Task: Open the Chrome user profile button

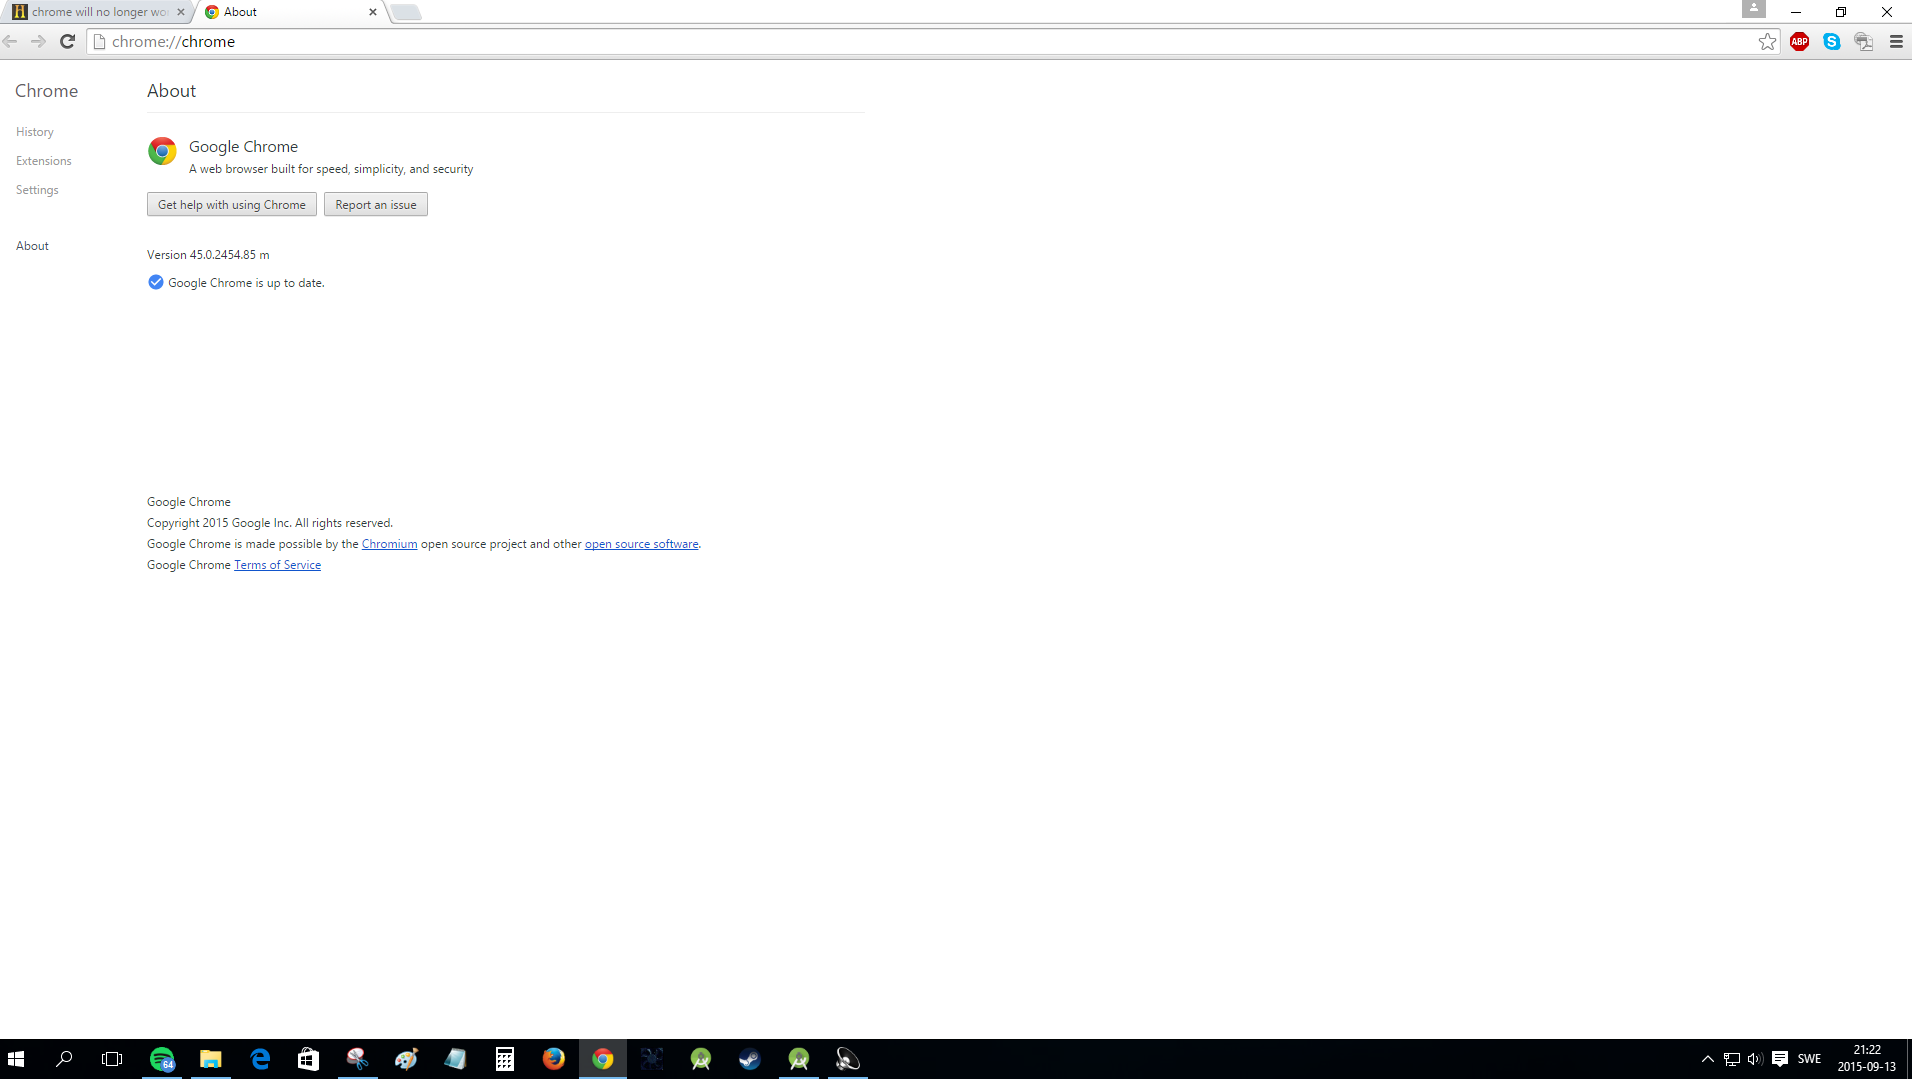Action: [x=1753, y=9]
